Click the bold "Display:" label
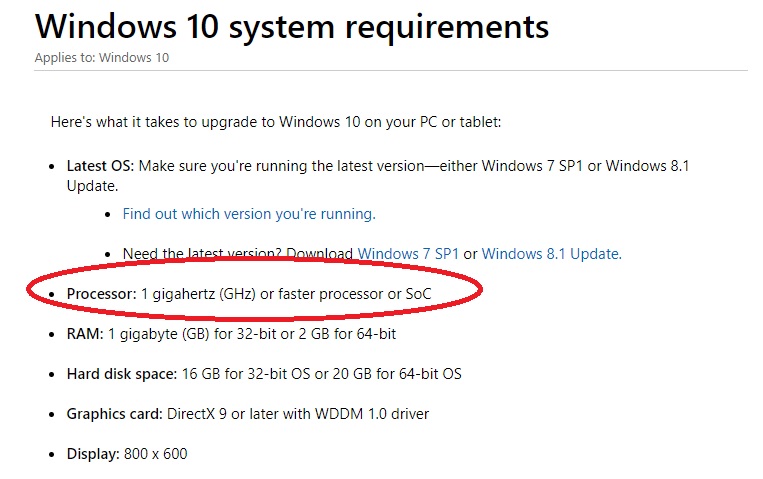The height and width of the screenshot is (479, 763). 93,454
